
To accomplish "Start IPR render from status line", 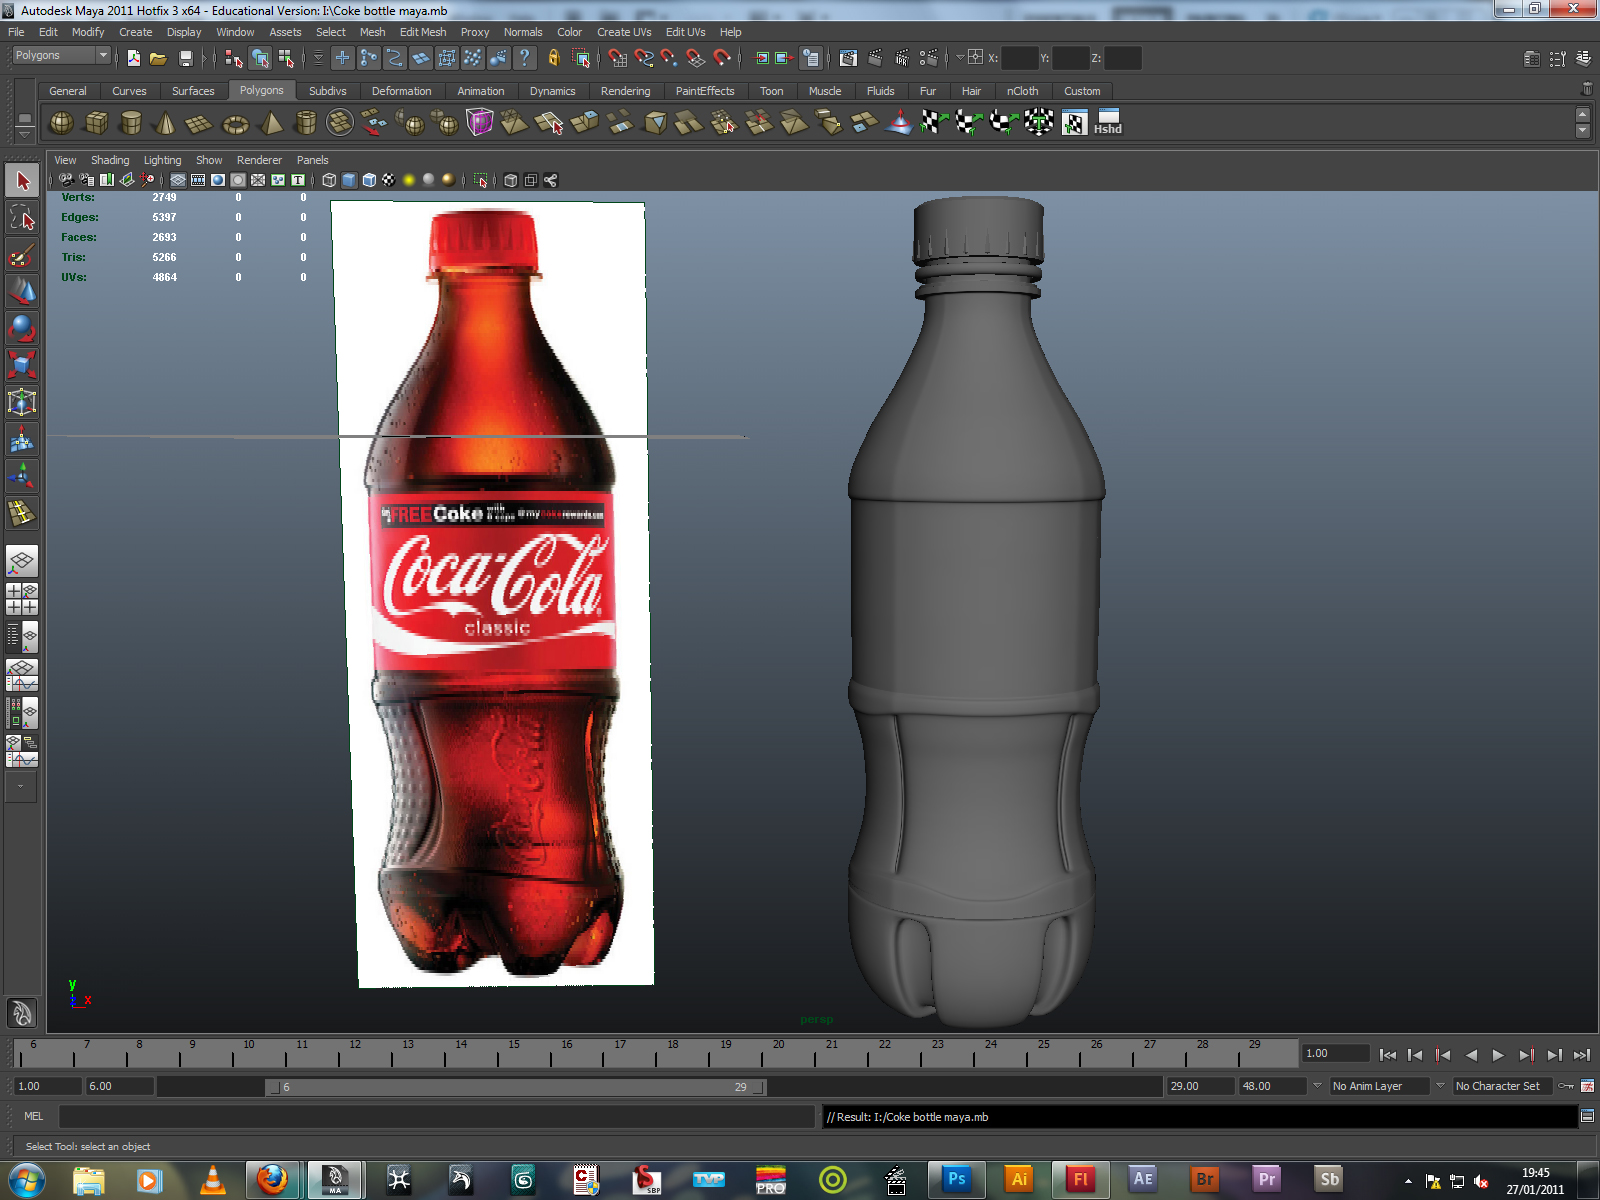I will [x=902, y=58].
